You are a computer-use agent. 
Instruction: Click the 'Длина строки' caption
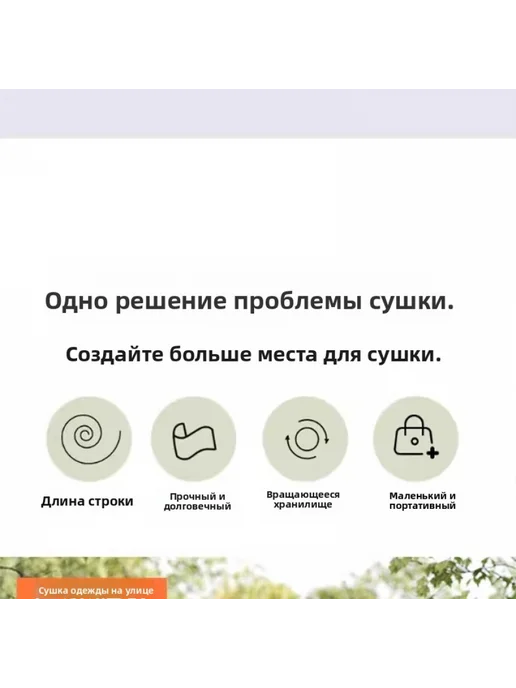point(87,502)
